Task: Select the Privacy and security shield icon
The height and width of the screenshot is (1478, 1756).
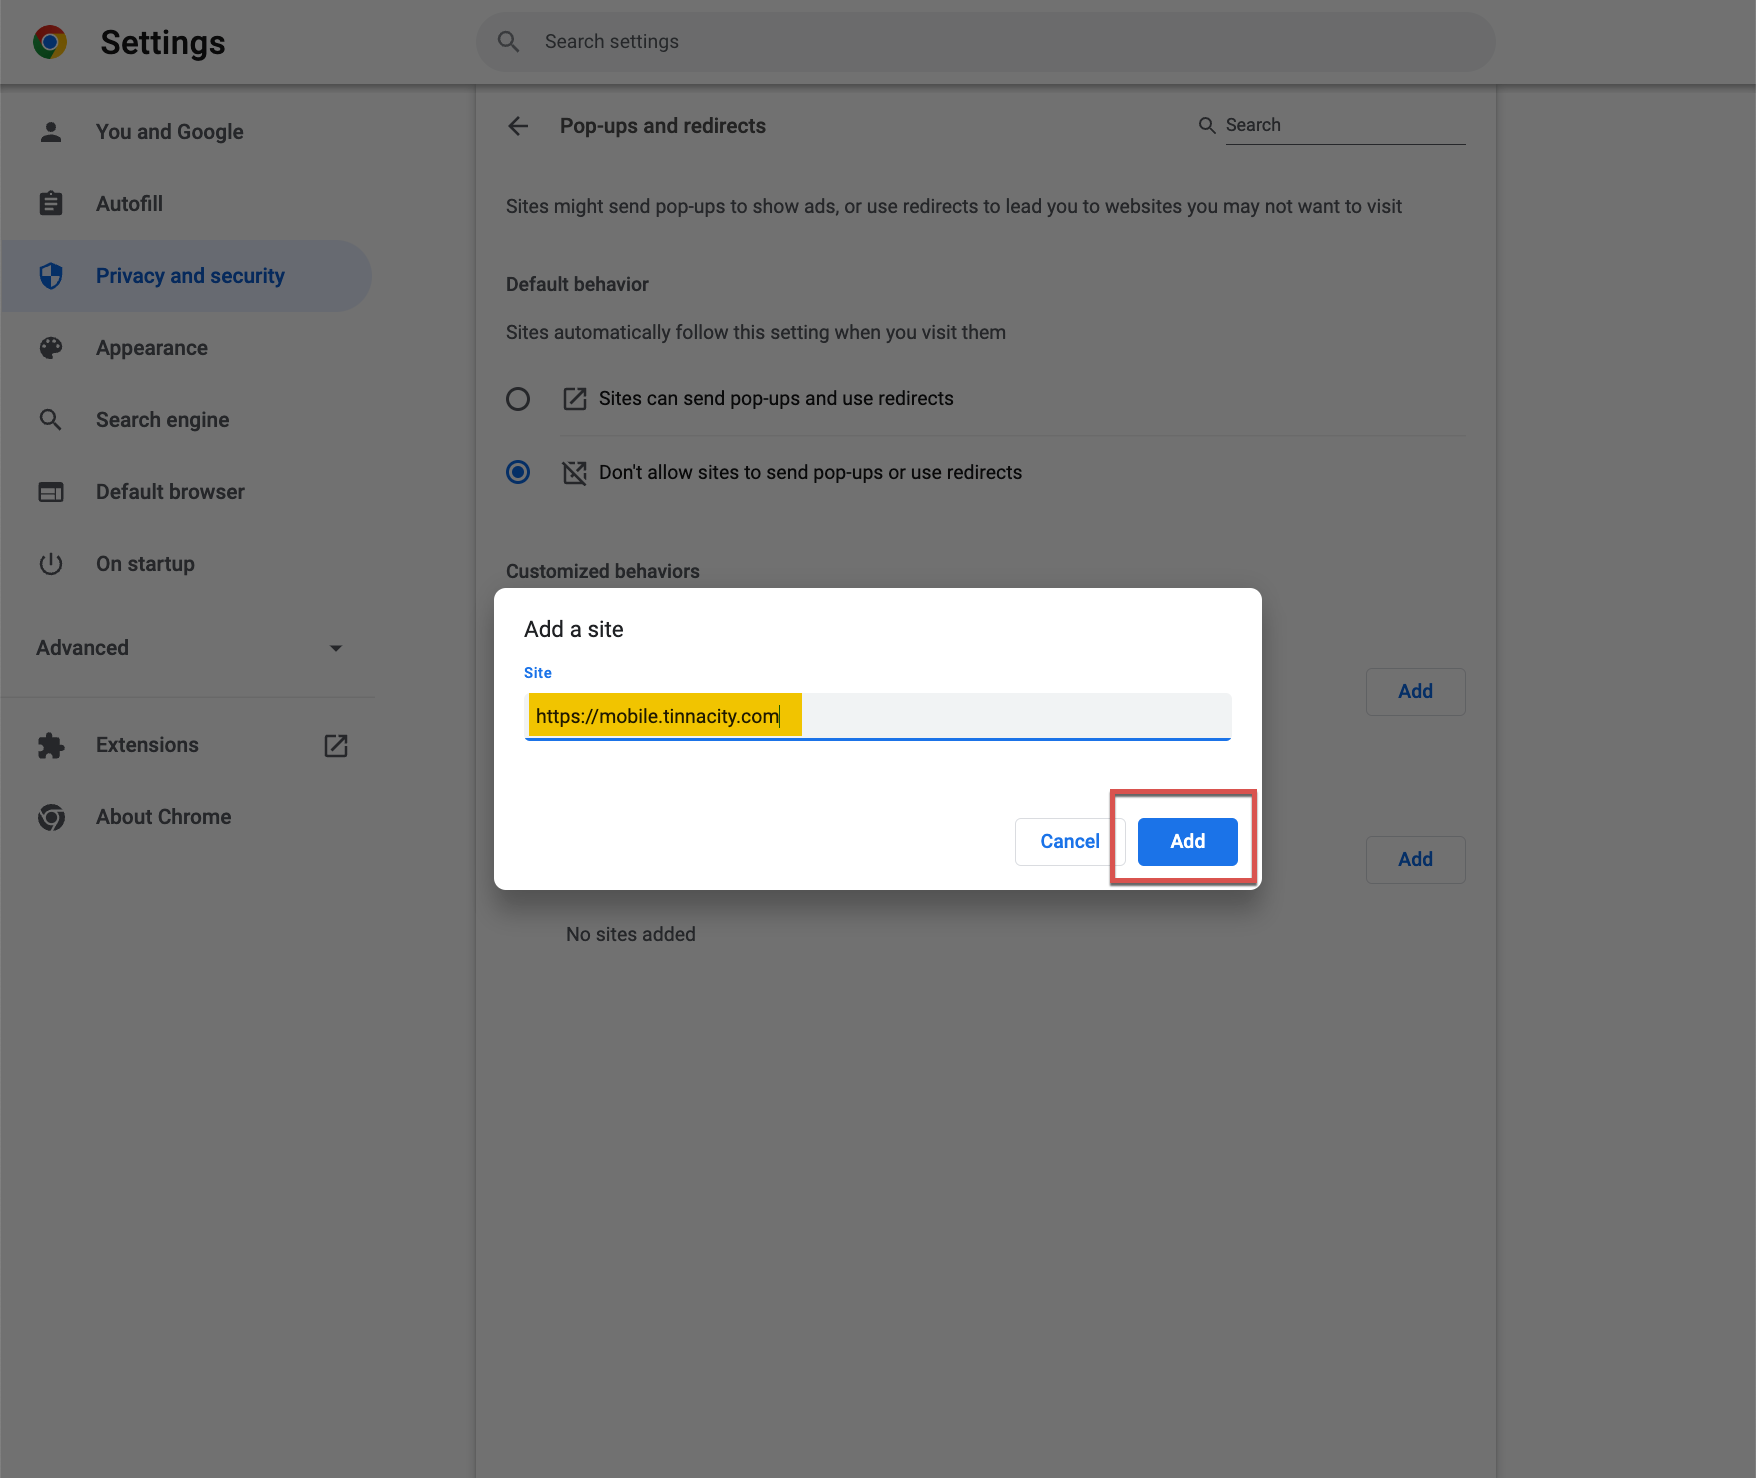Action: 50,276
